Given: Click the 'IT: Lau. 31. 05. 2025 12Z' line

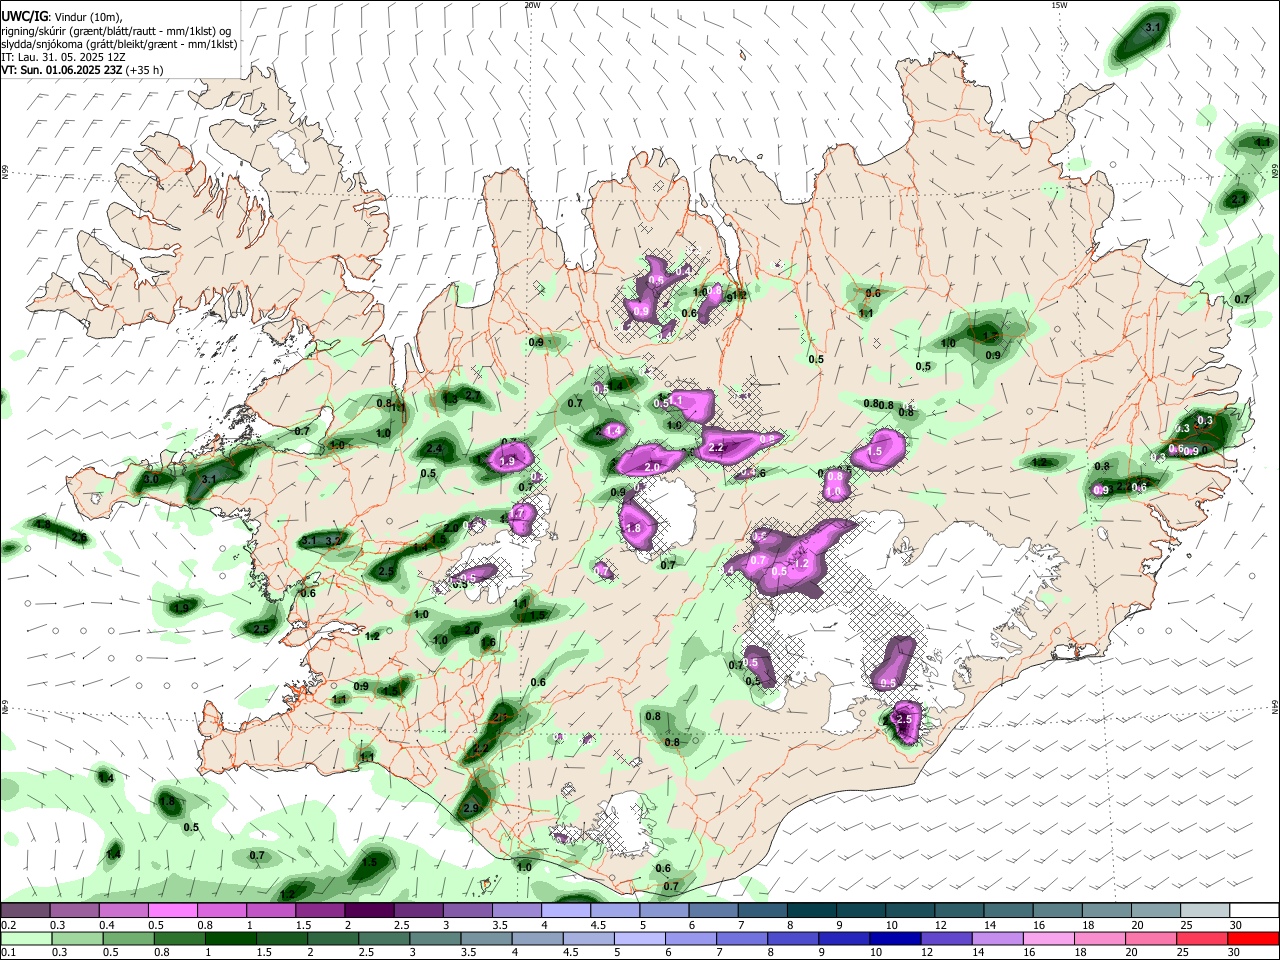Looking at the screenshot, I should [x=62, y=57].
